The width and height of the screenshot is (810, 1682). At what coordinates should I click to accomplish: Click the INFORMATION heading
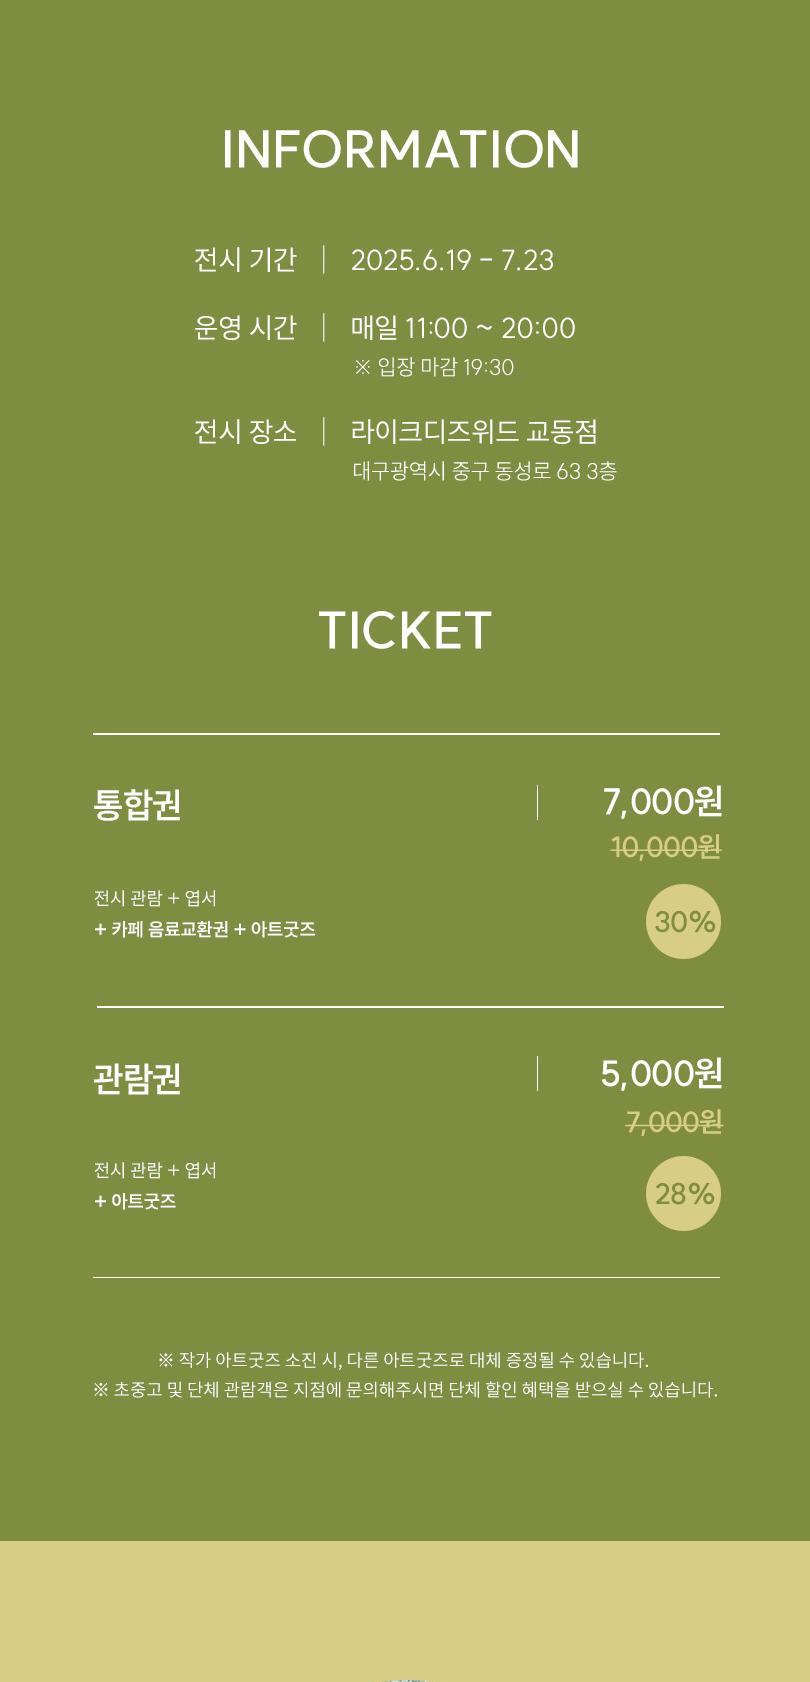click(x=401, y=150)
